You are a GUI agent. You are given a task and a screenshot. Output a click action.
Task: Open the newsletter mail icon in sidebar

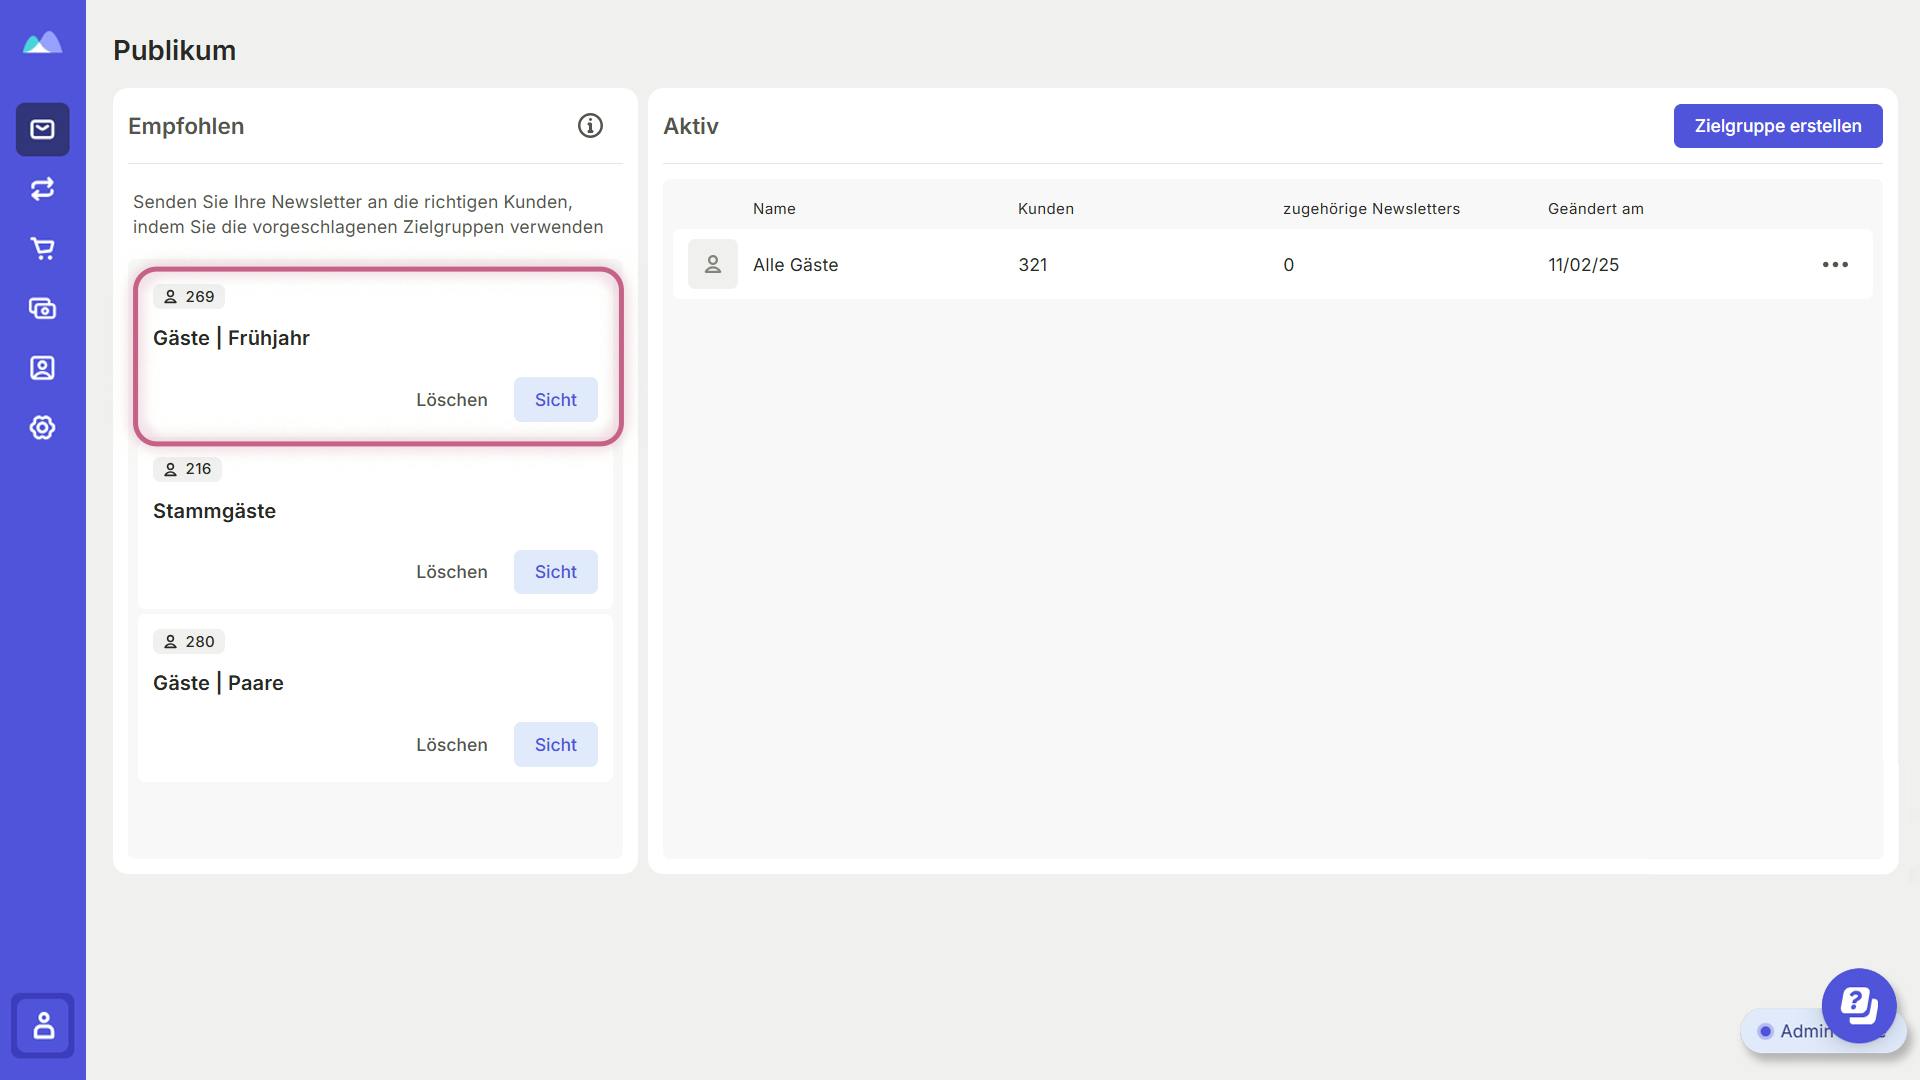pyautogui.click(x=42, y=129)
